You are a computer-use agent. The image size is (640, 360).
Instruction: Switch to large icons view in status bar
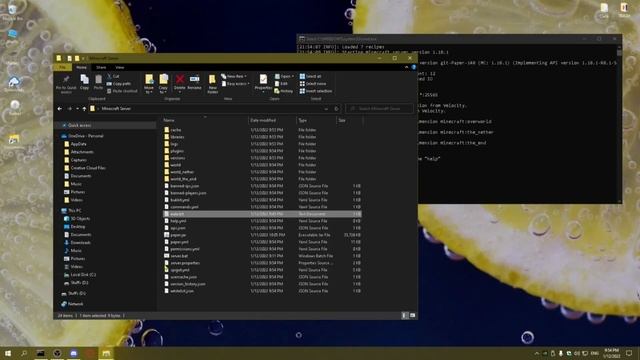412,316
